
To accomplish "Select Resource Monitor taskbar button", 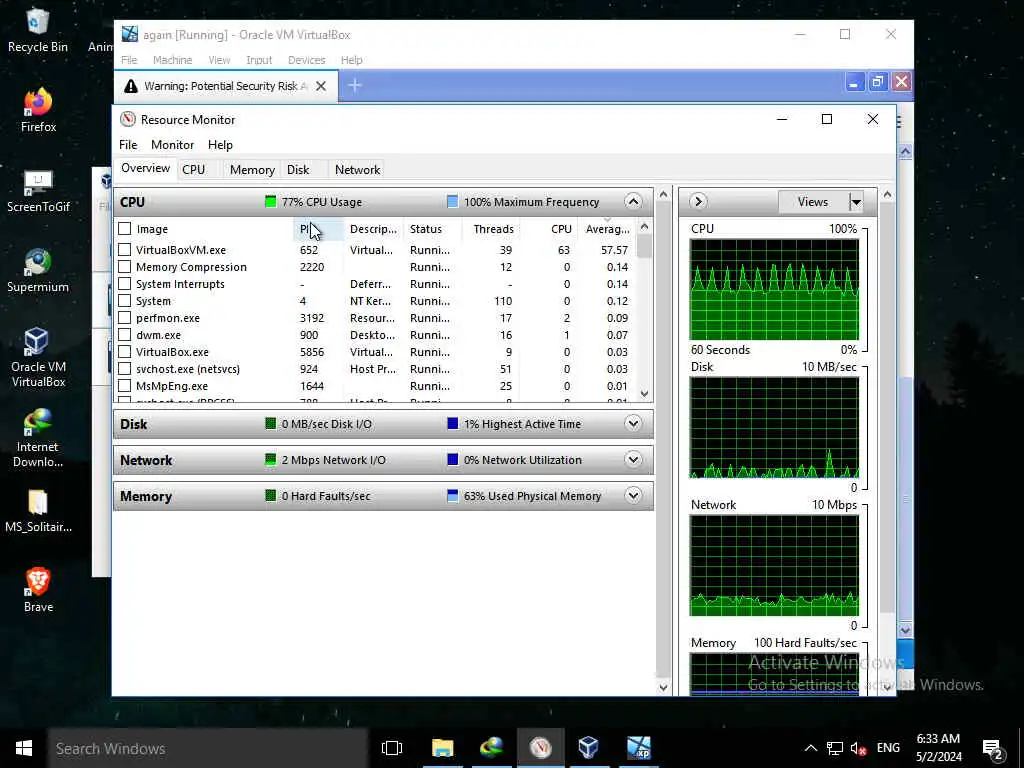I will coord(540,748).
